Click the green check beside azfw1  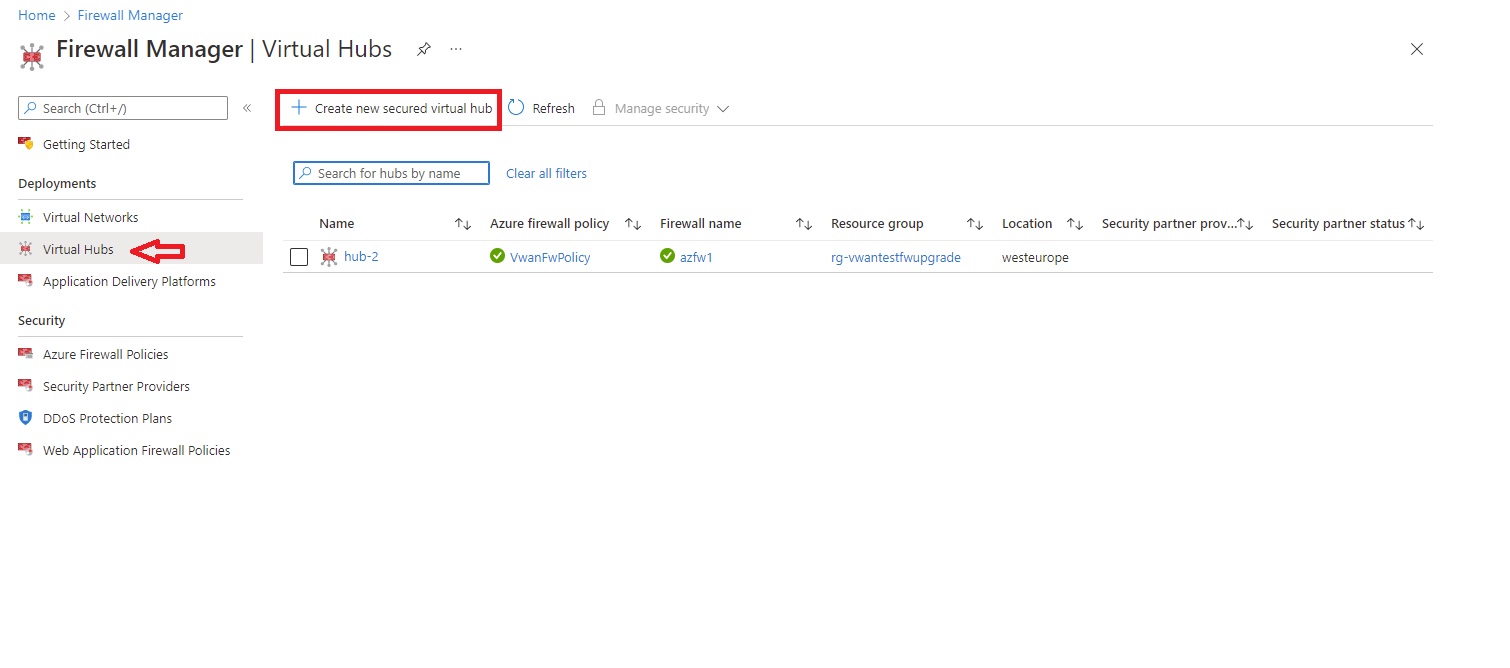667,256
